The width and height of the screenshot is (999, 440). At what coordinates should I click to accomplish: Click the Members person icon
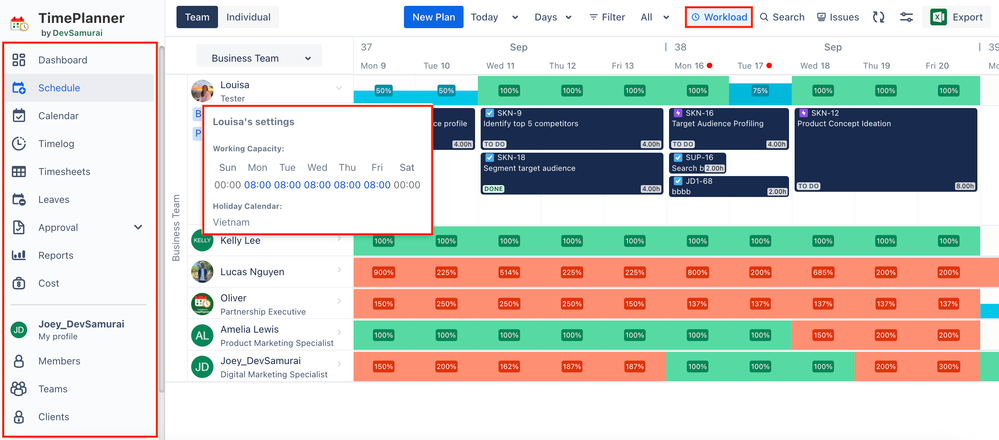(x=19, y=361)
